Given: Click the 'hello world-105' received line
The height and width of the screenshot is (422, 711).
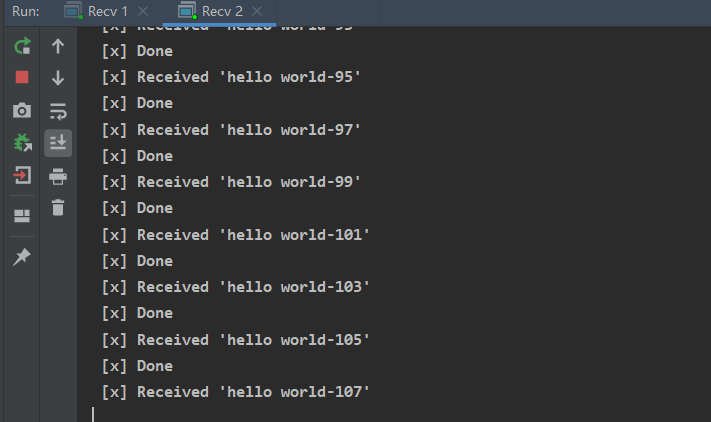Looking at the screenshot, I should coord(236,340).
